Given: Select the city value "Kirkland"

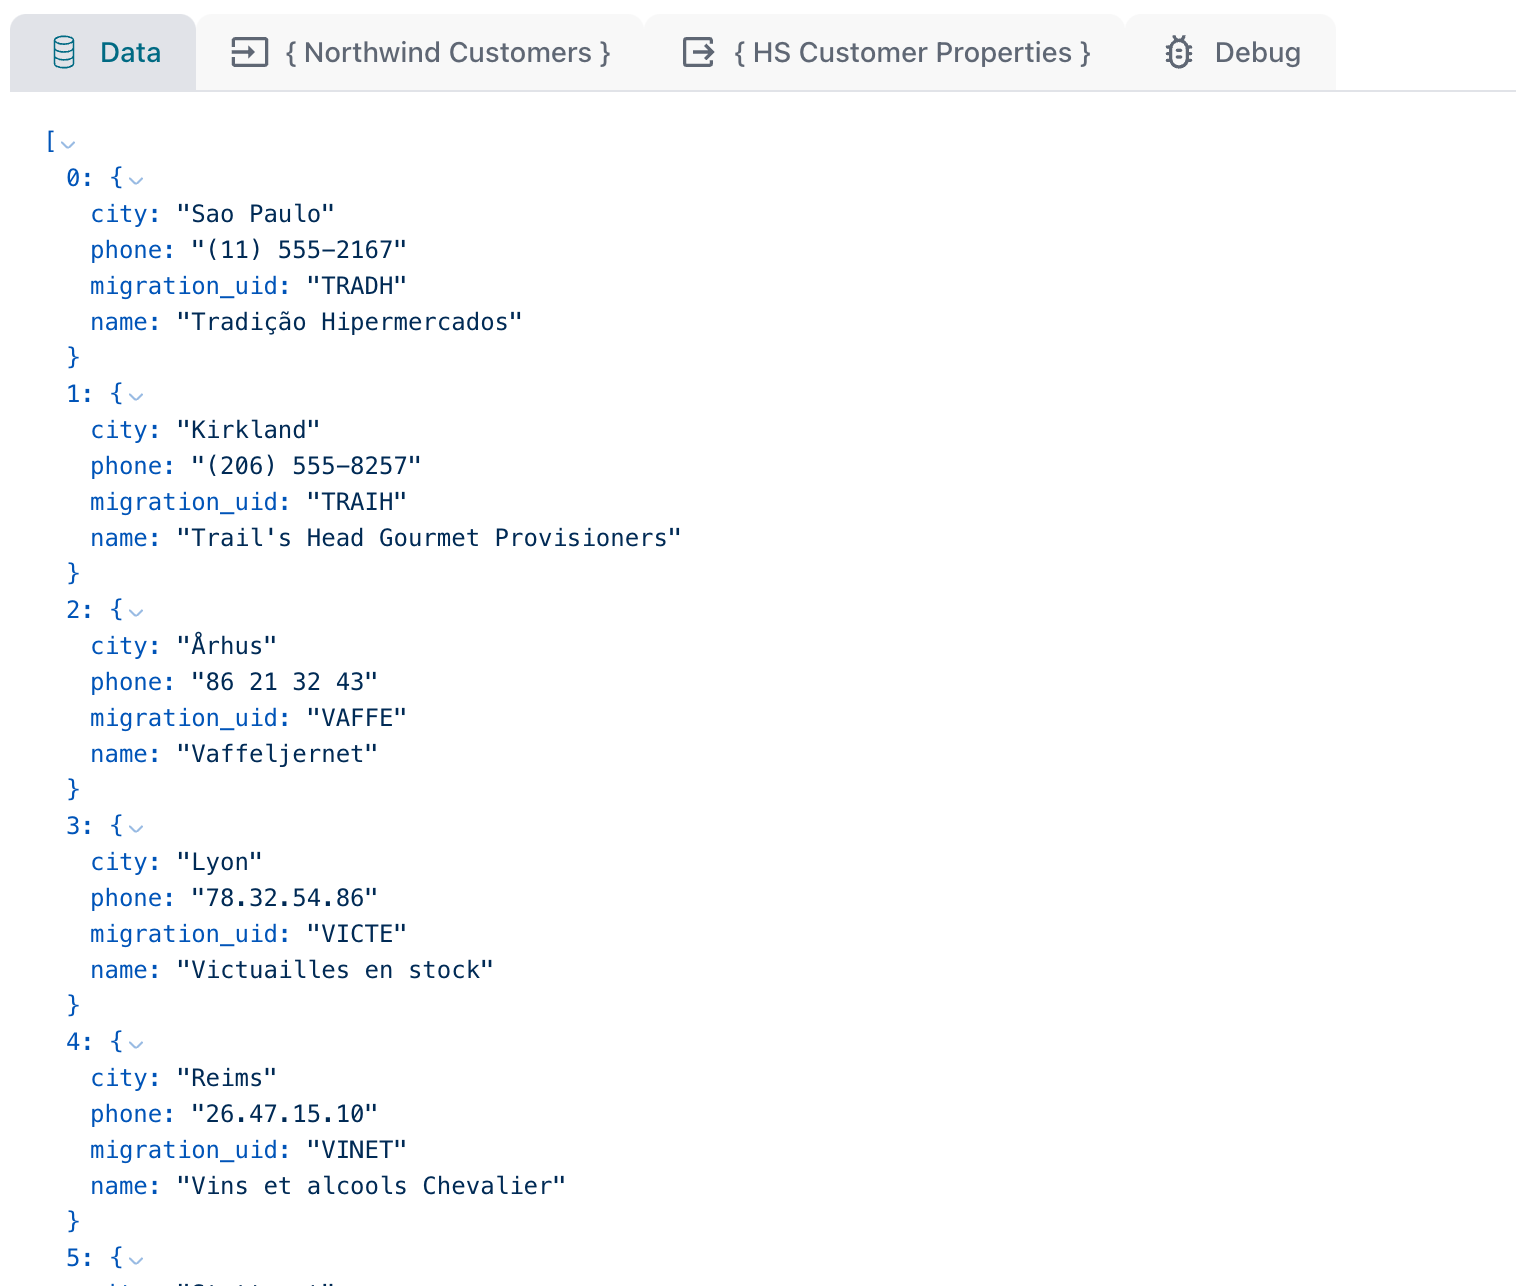Looking at the screenshot, I should point(249,430).
